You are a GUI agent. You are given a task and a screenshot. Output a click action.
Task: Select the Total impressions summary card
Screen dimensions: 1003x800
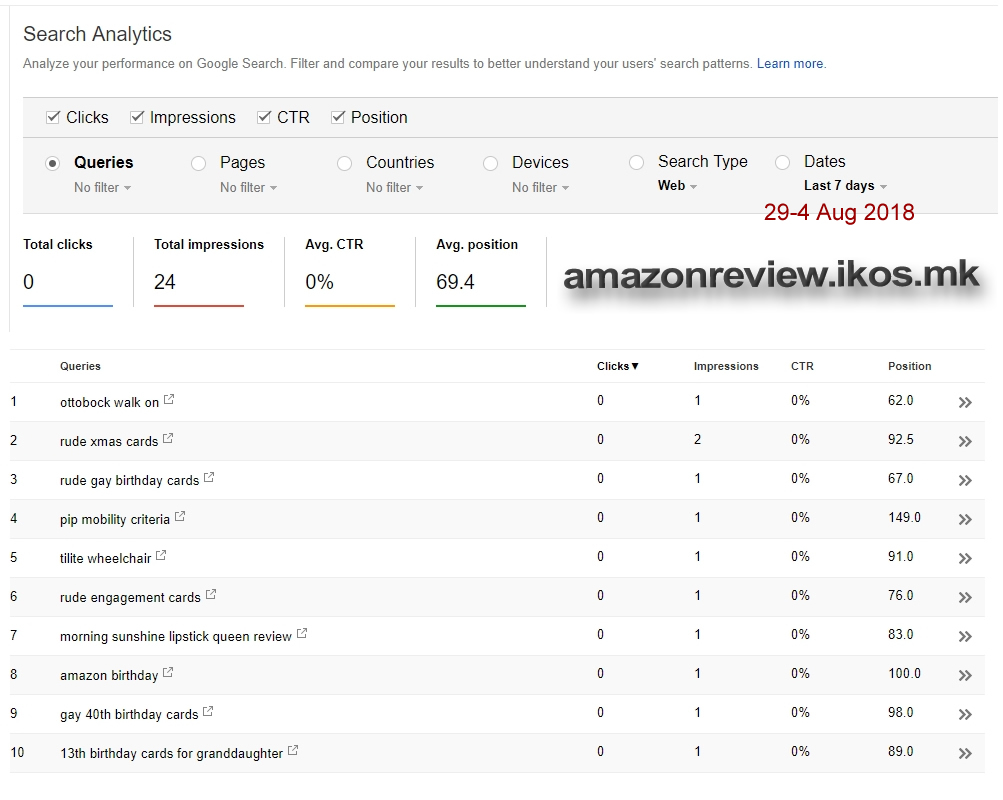click(209, 270)
